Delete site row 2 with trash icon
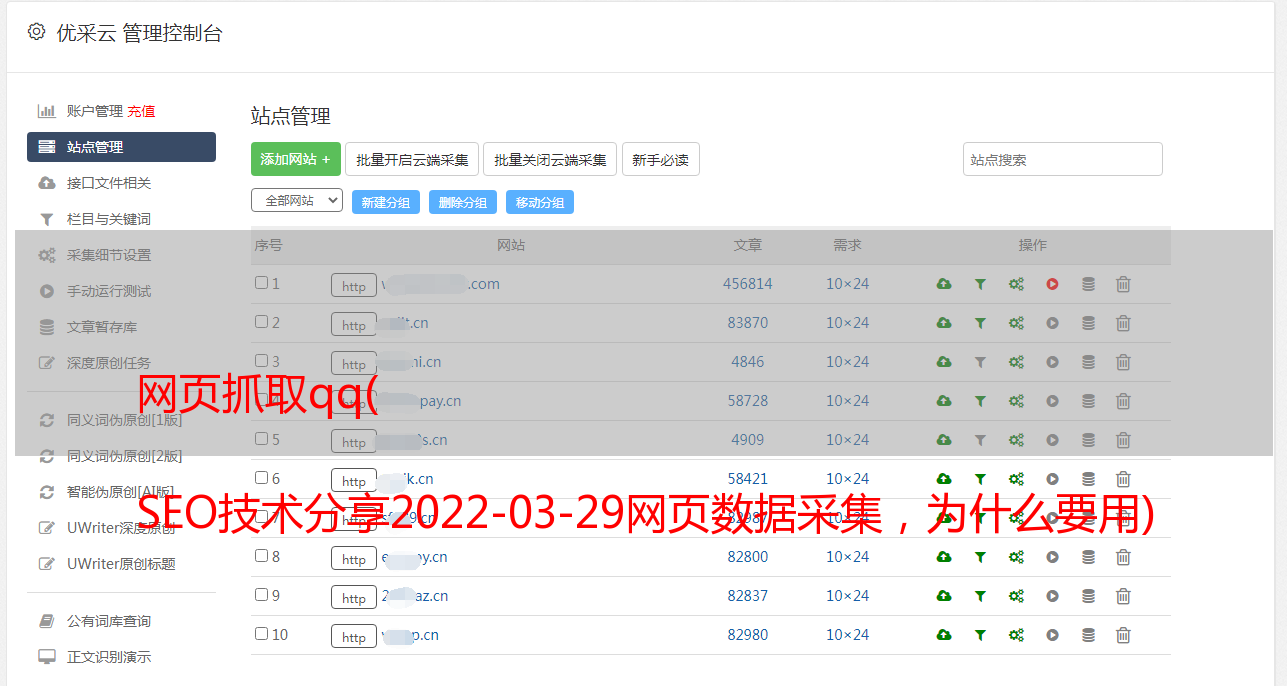 (1123, 323)
